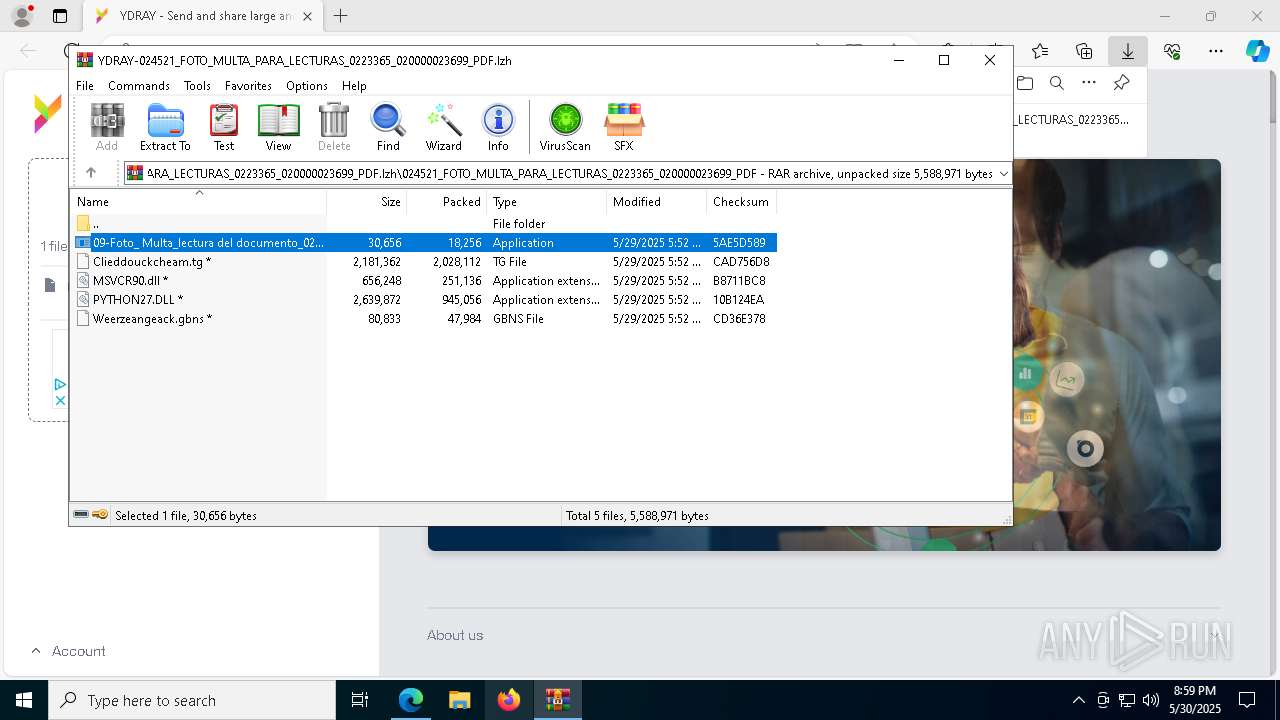Open the Windows Start menu
The image size is (1280, 720).
coord(24,700)
